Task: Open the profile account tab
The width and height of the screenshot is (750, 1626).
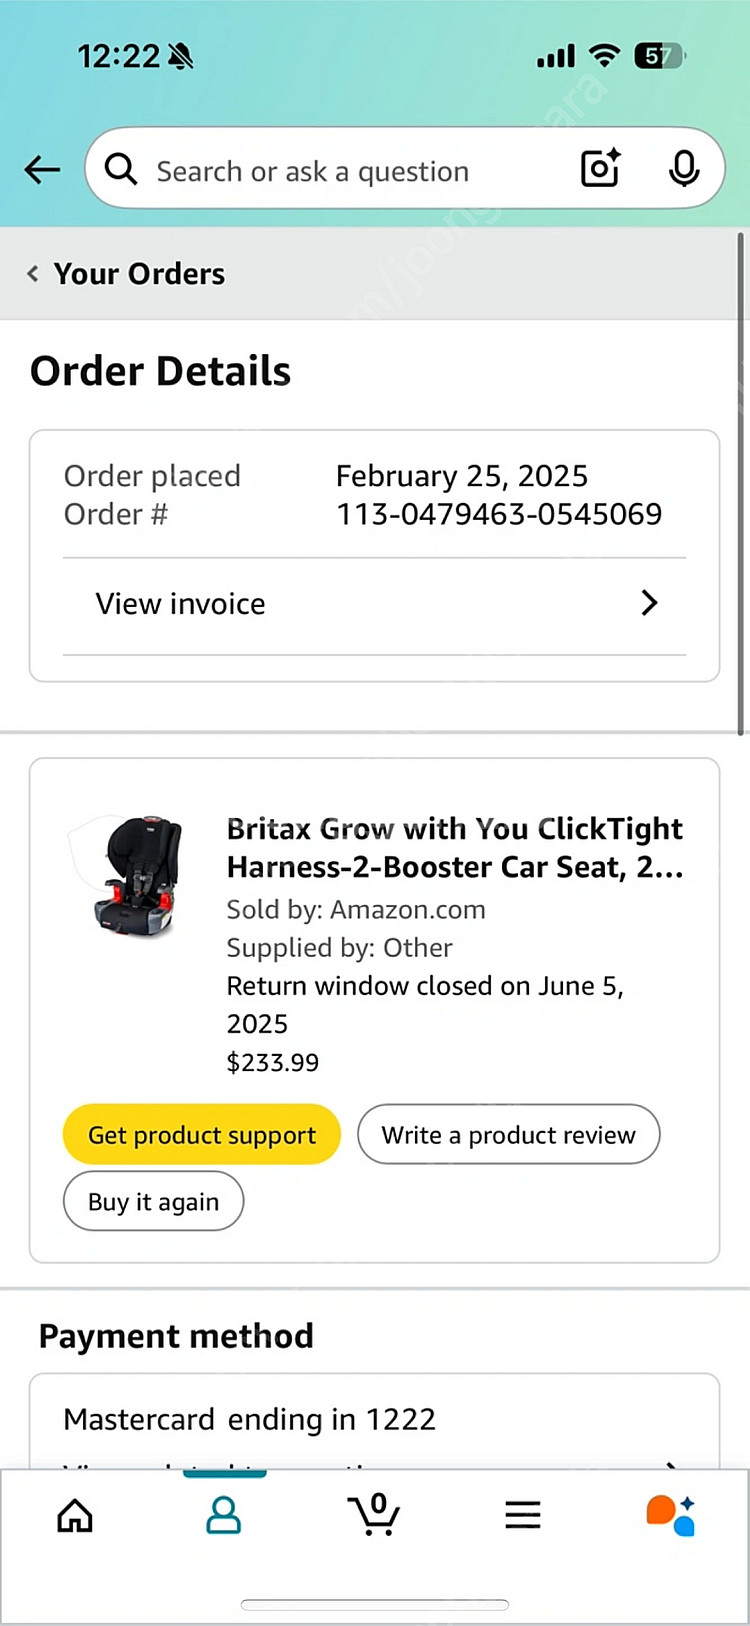Action: (223, 1515)
